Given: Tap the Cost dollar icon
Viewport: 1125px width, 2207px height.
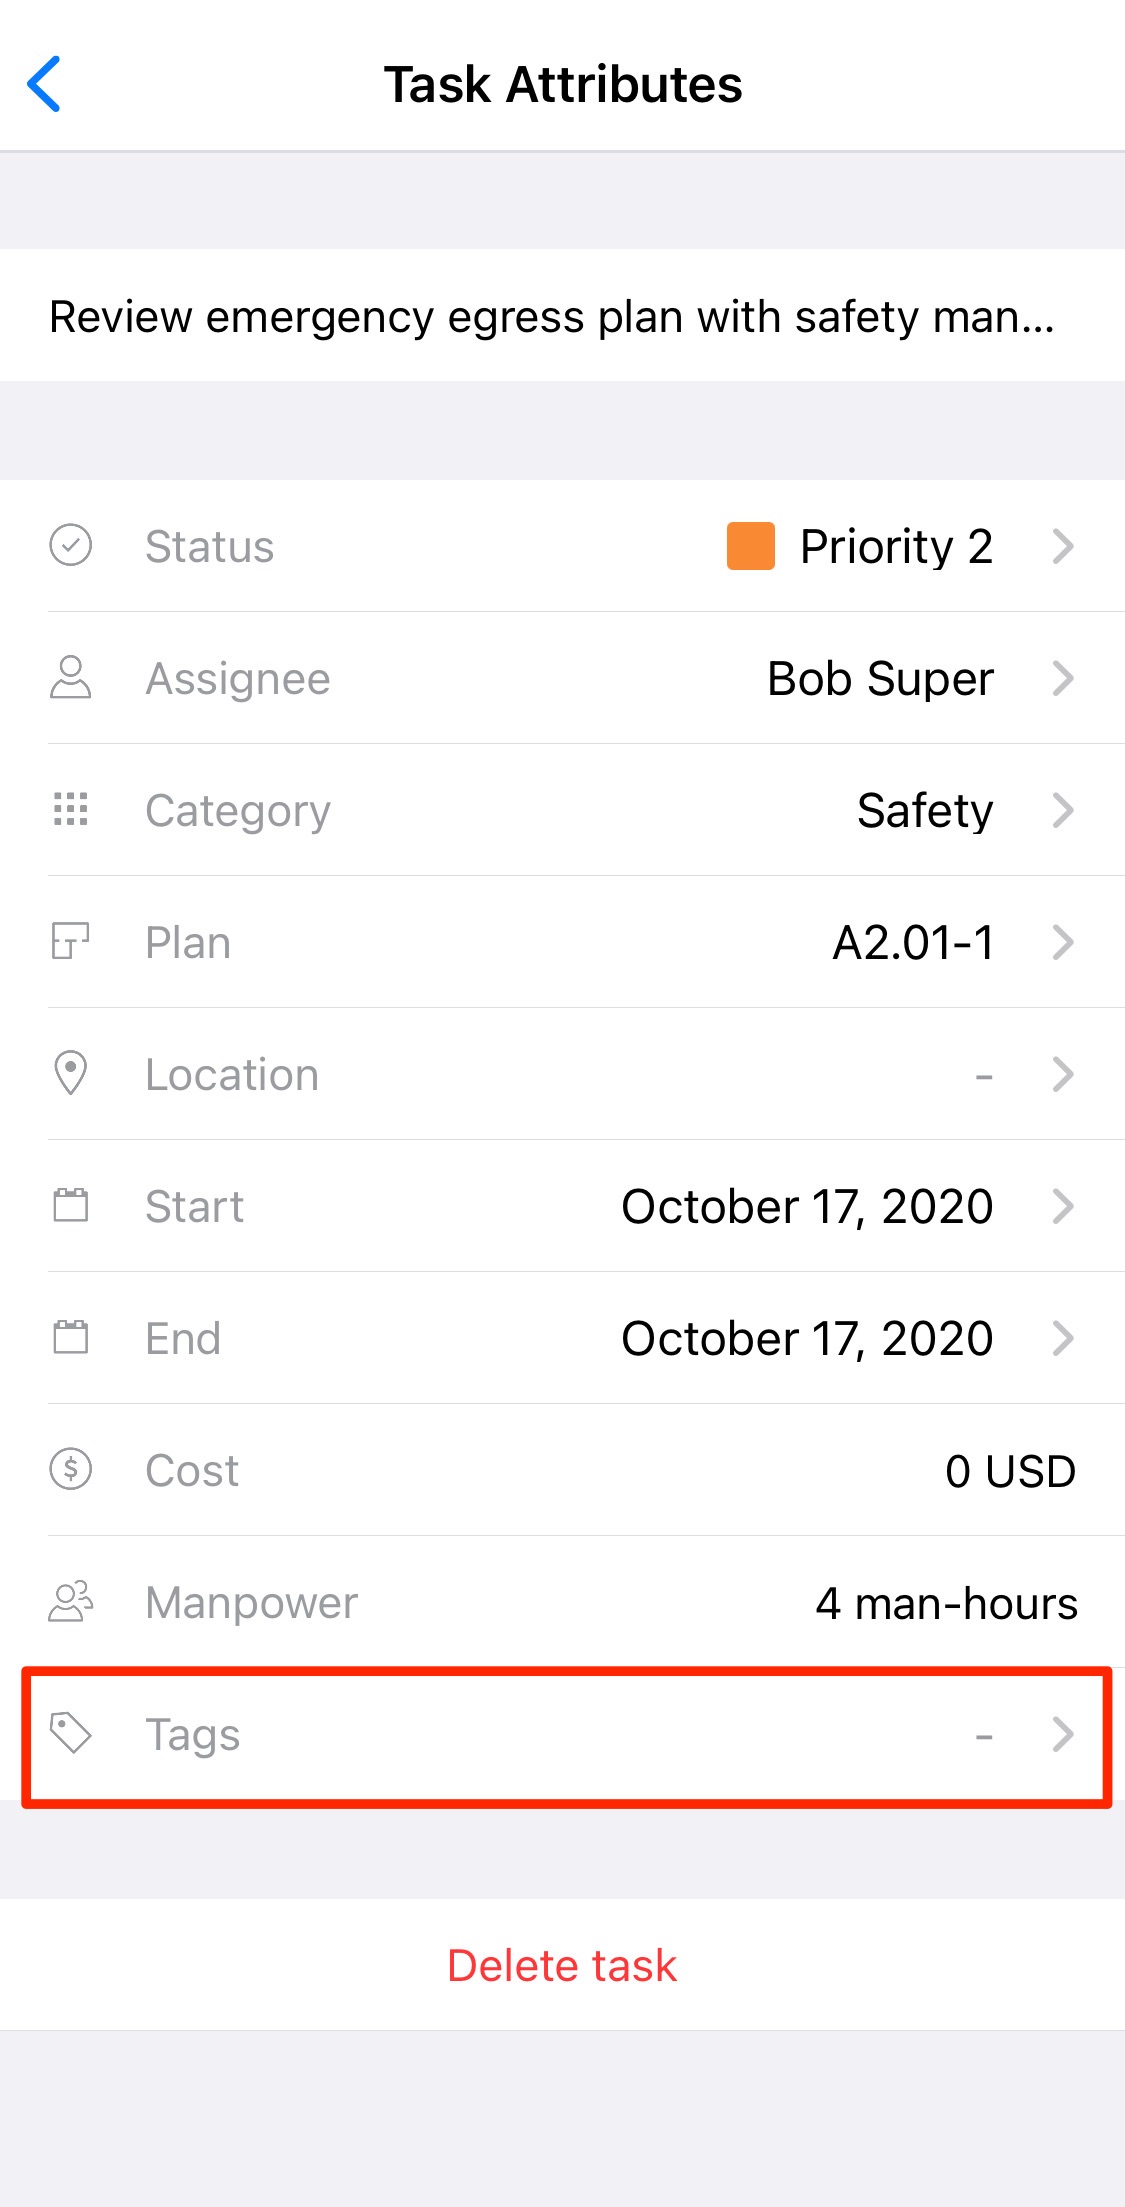Looking at the screenshot, I should tap(71, 1469).
